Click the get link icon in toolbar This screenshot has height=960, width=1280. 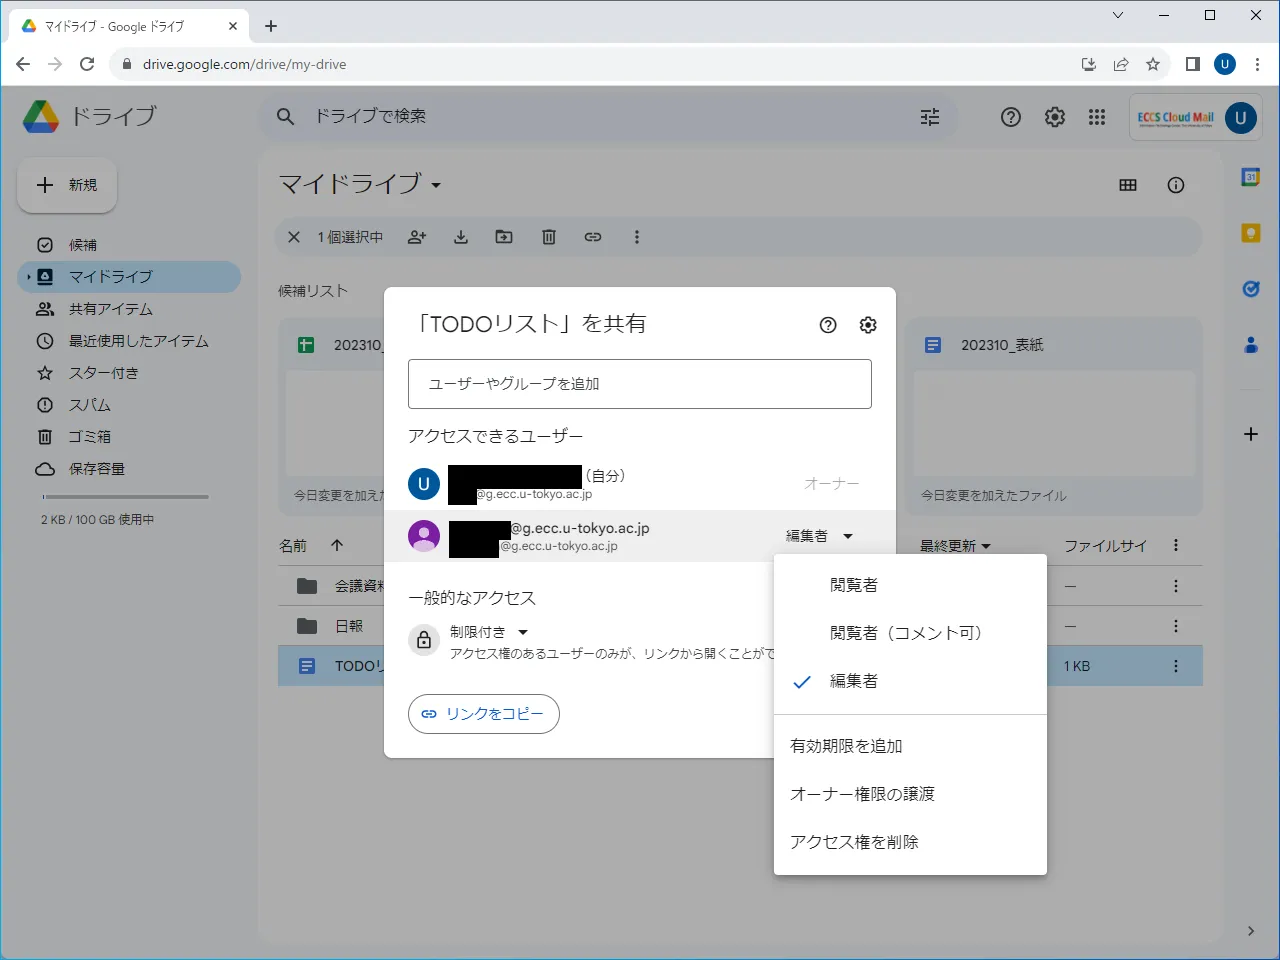coord(593,237)
